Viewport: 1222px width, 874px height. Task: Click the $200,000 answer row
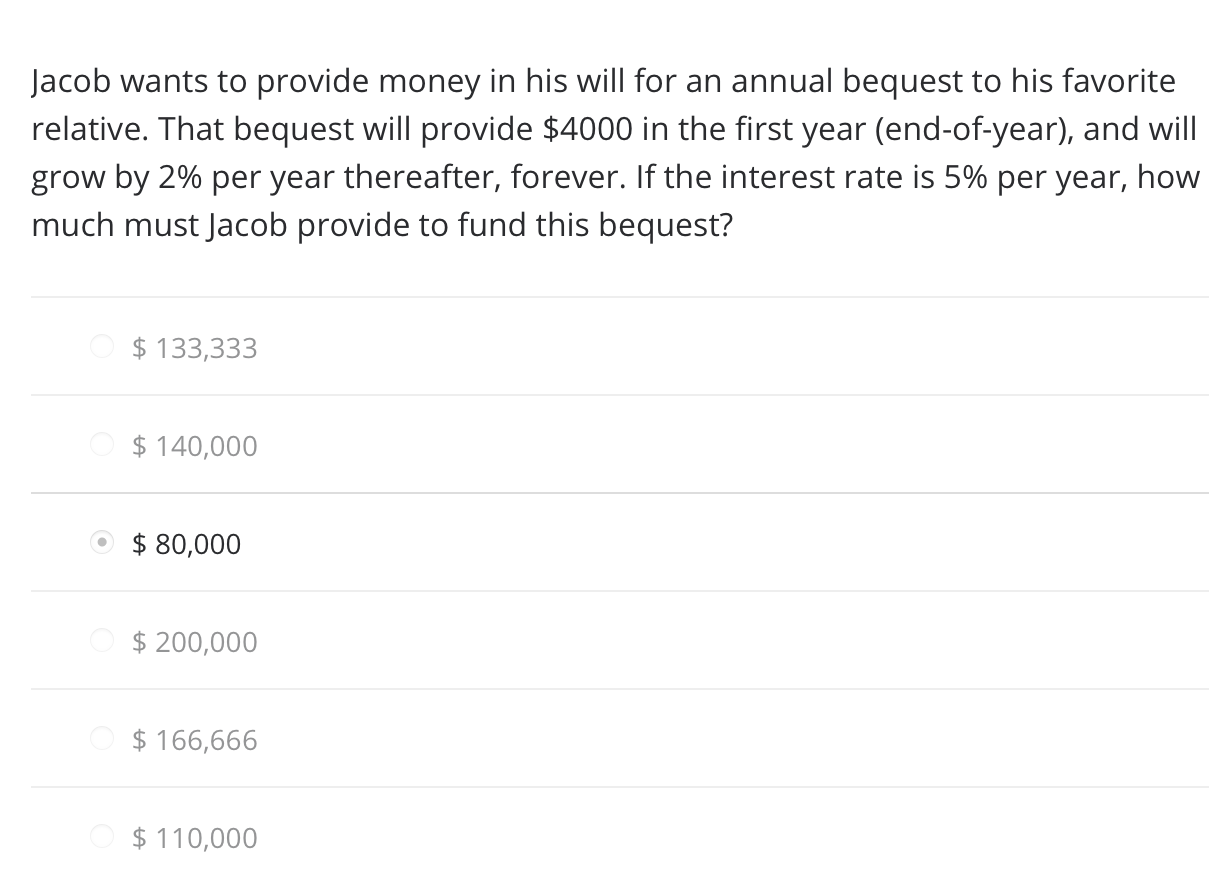pyautogui.click(x=614, y=641)
